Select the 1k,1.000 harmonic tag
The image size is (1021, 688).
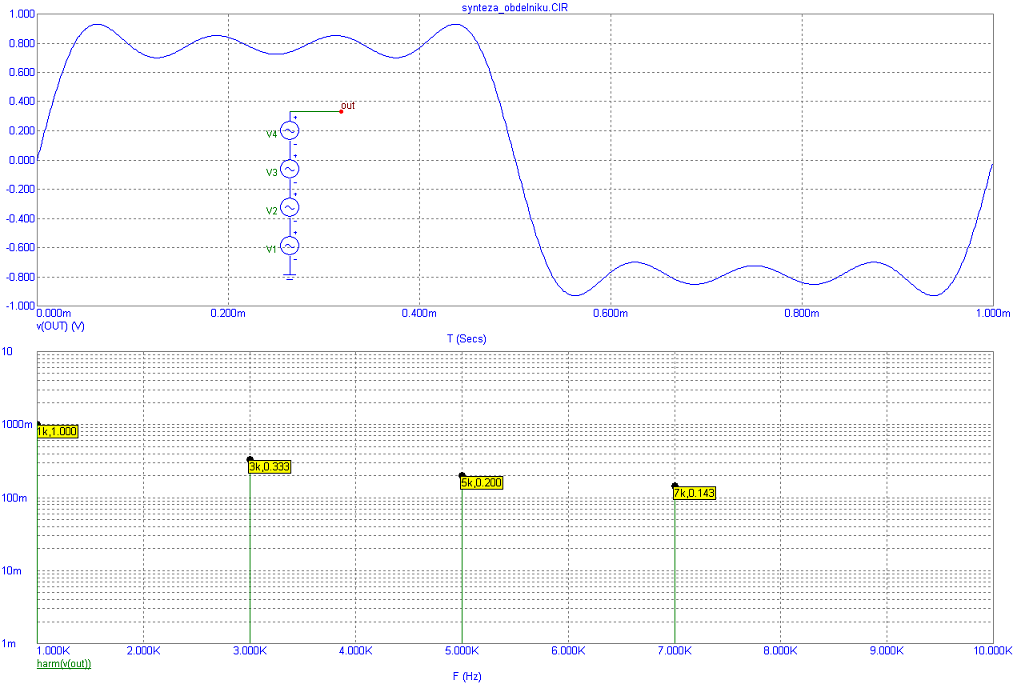(x=57, y=432)
